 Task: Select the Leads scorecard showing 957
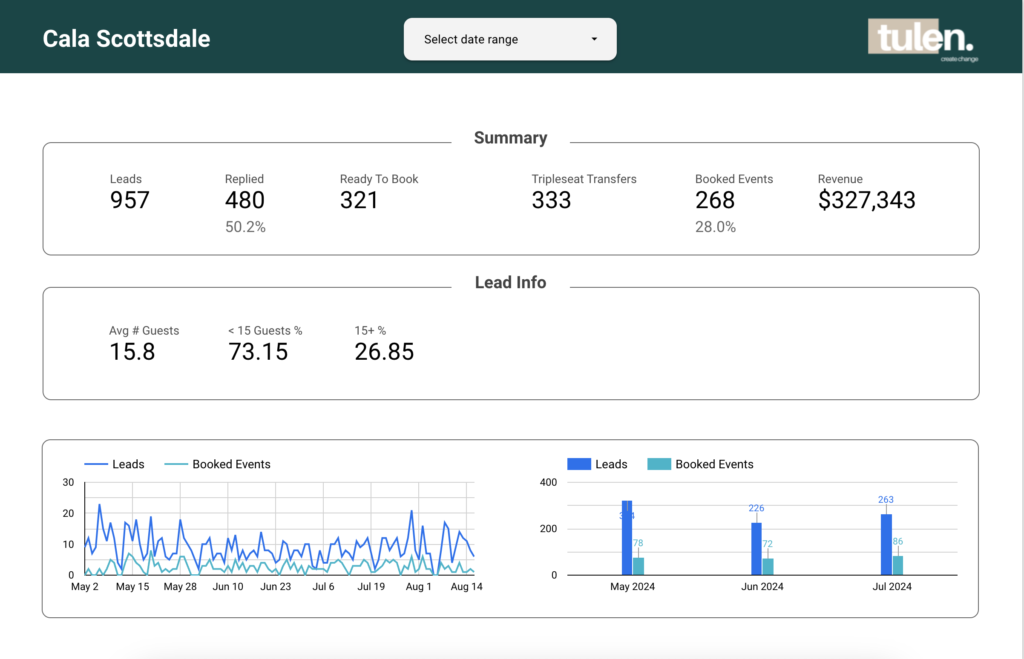click(129, 200)
